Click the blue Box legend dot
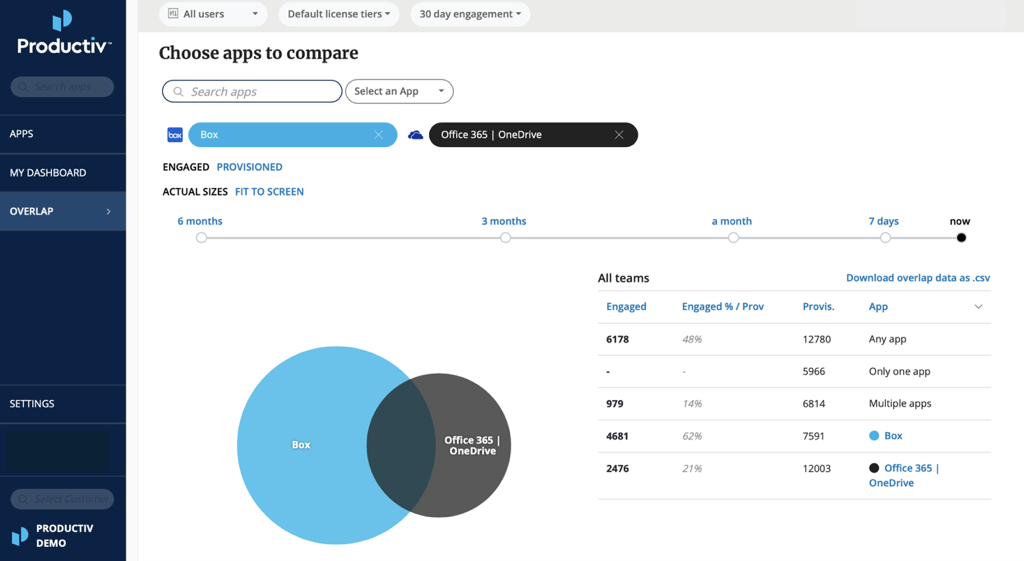Viewport: 1024px width, 561px height. tap(874, 436)
